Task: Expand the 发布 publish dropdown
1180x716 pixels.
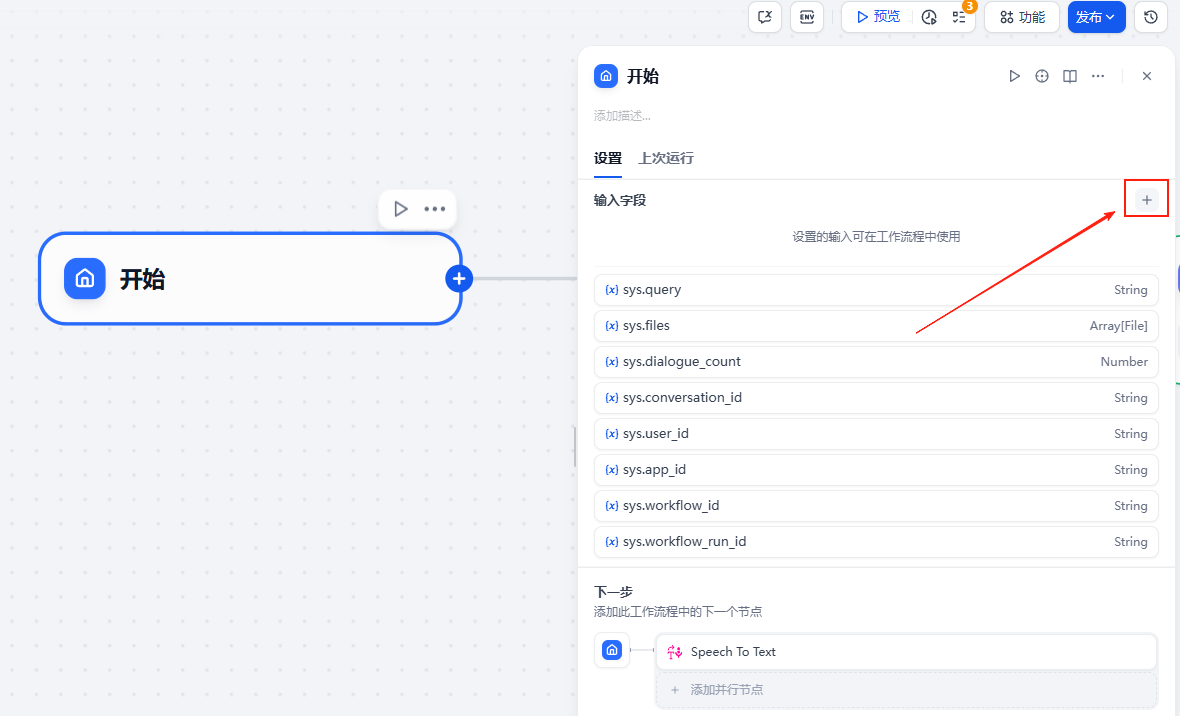Action: pos(1096,17)
